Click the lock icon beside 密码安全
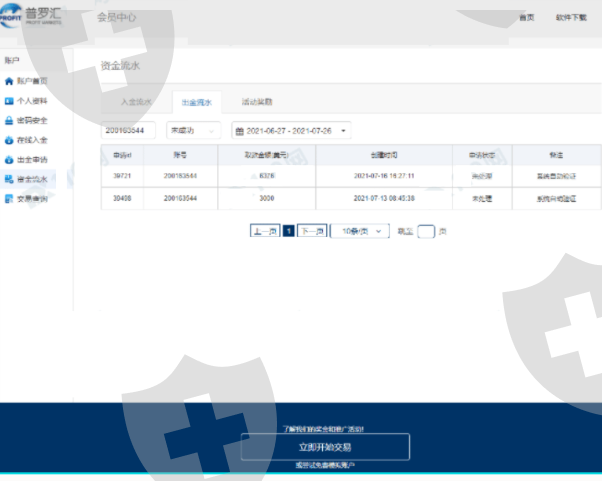602x481 pixels. coord(9,121)
